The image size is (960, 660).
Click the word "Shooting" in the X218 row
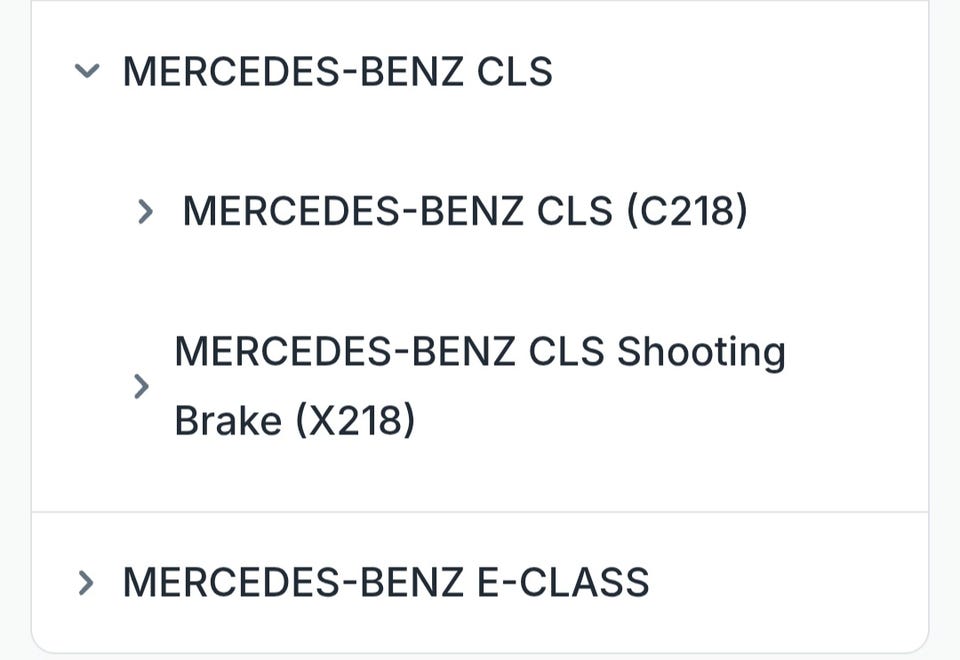click(x=700, y=352)
